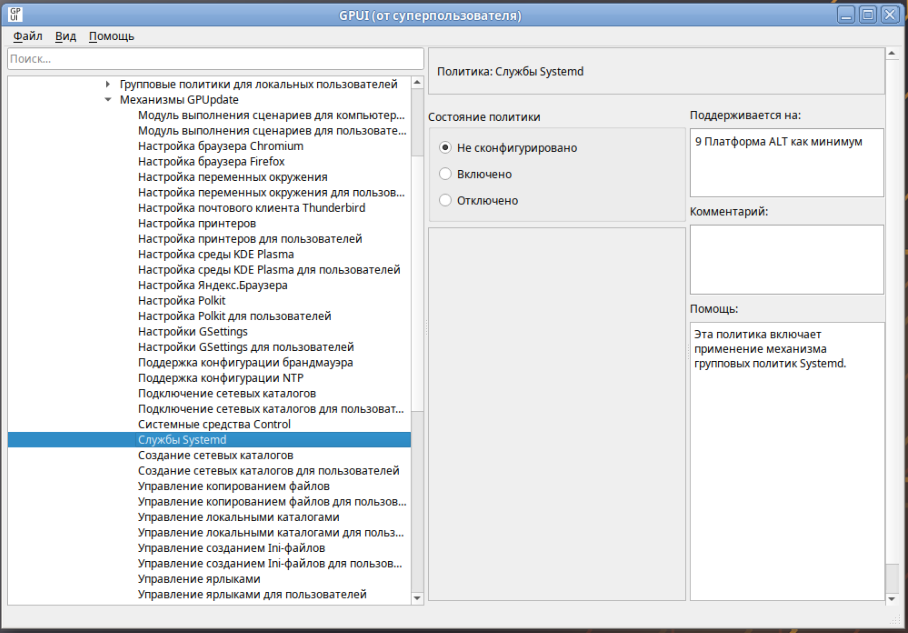The height and width of the screenshot is (633, 908).
Task: Select Настройка переменных окружения для пользователей
Action: pyautogui.click(x=272, y=192)
